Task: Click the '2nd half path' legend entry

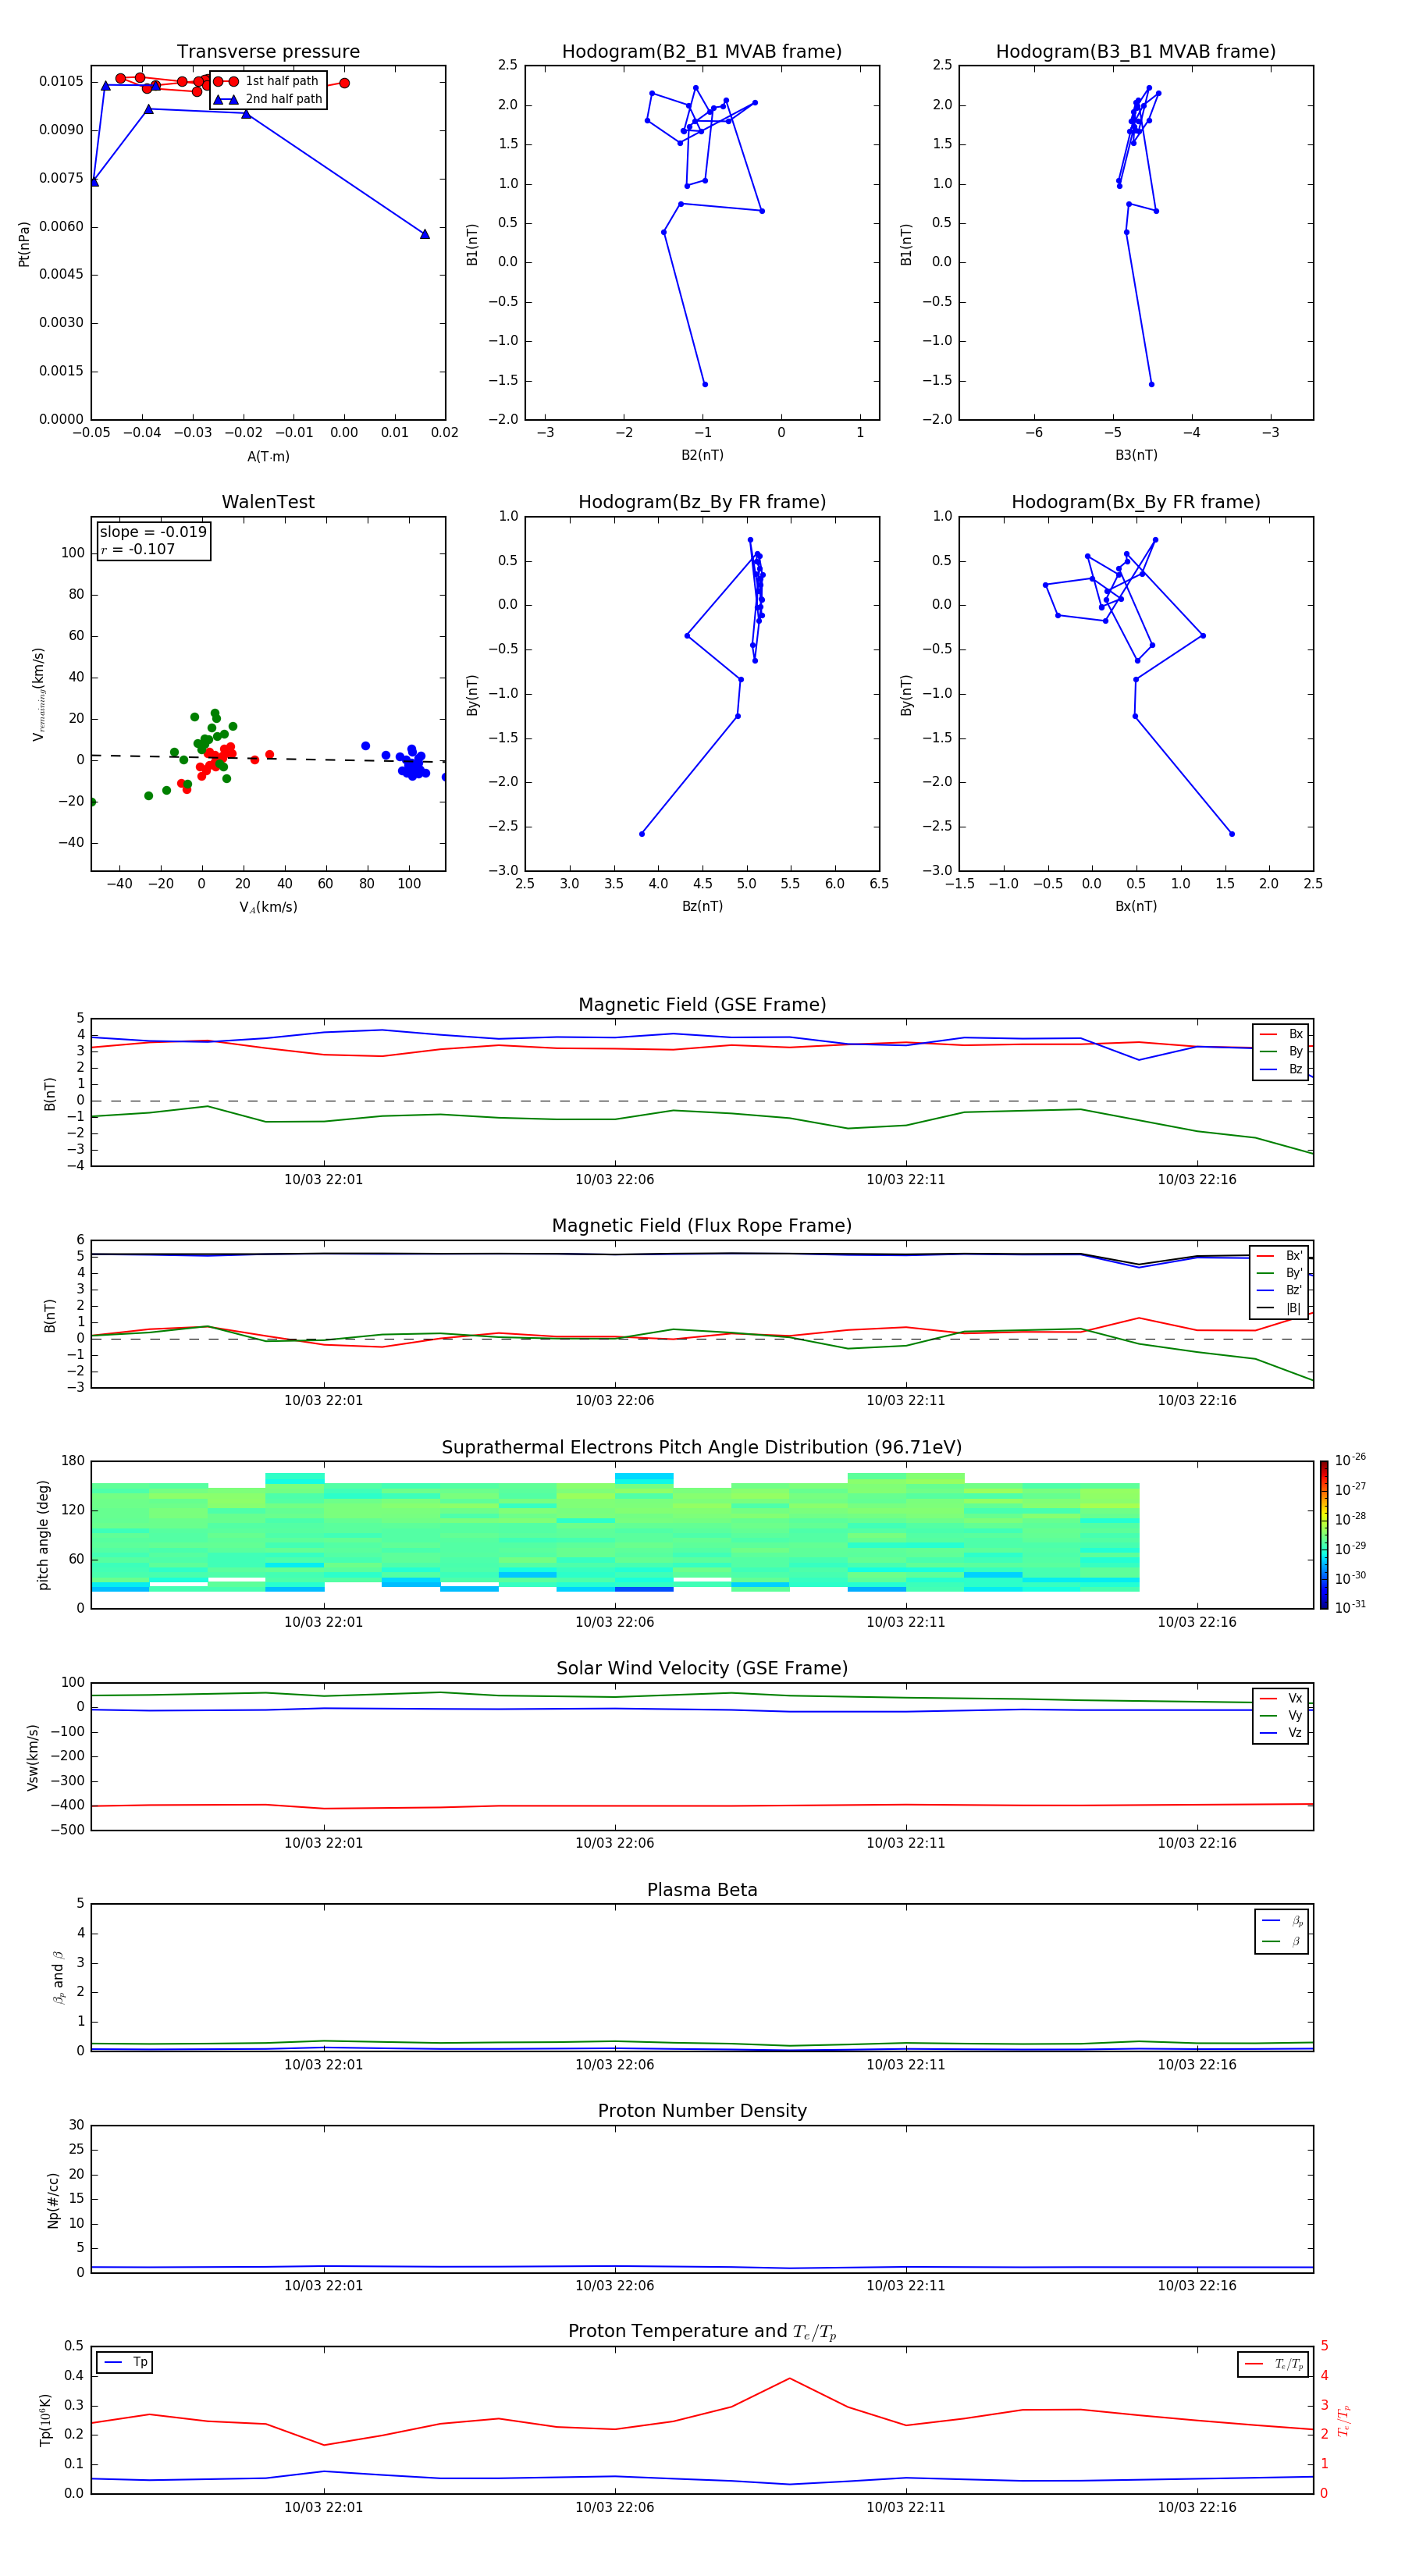Action: coord(269,99)
